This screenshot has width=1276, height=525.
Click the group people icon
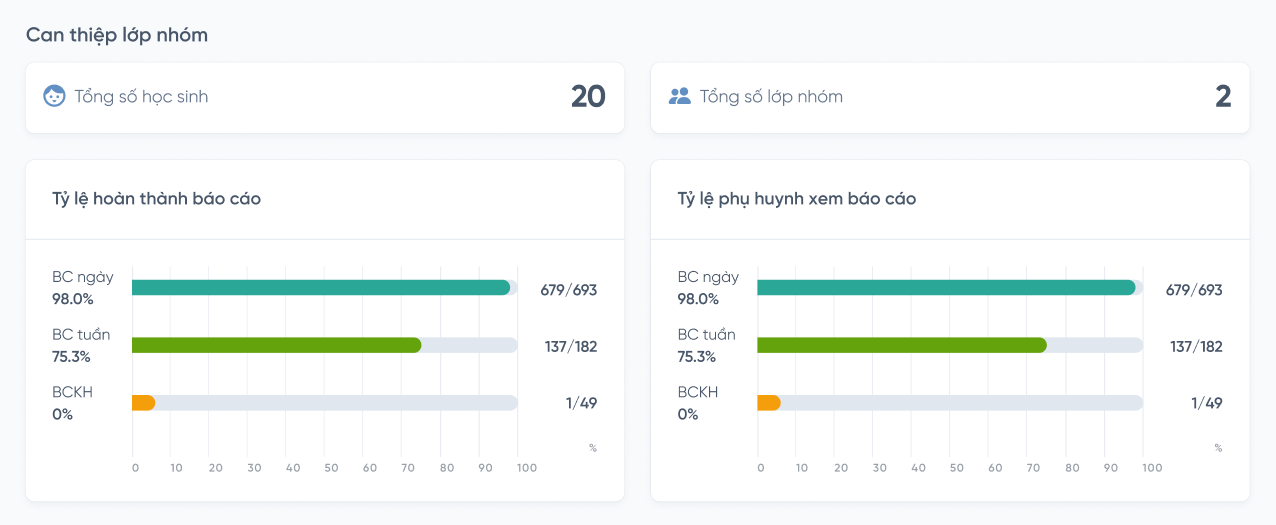click(680, 96)
